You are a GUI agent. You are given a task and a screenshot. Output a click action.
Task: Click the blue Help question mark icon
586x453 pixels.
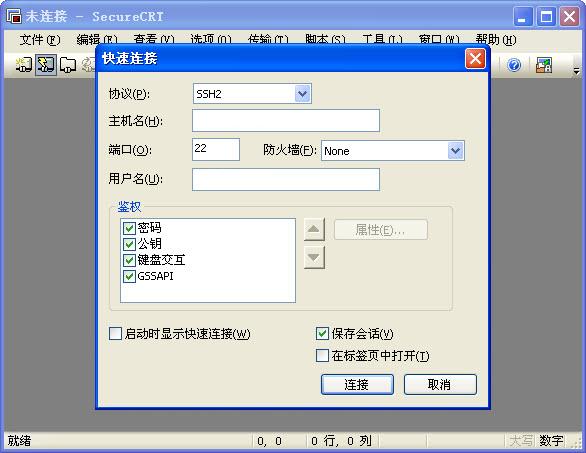pyautogui.click(x=514, y=65)
